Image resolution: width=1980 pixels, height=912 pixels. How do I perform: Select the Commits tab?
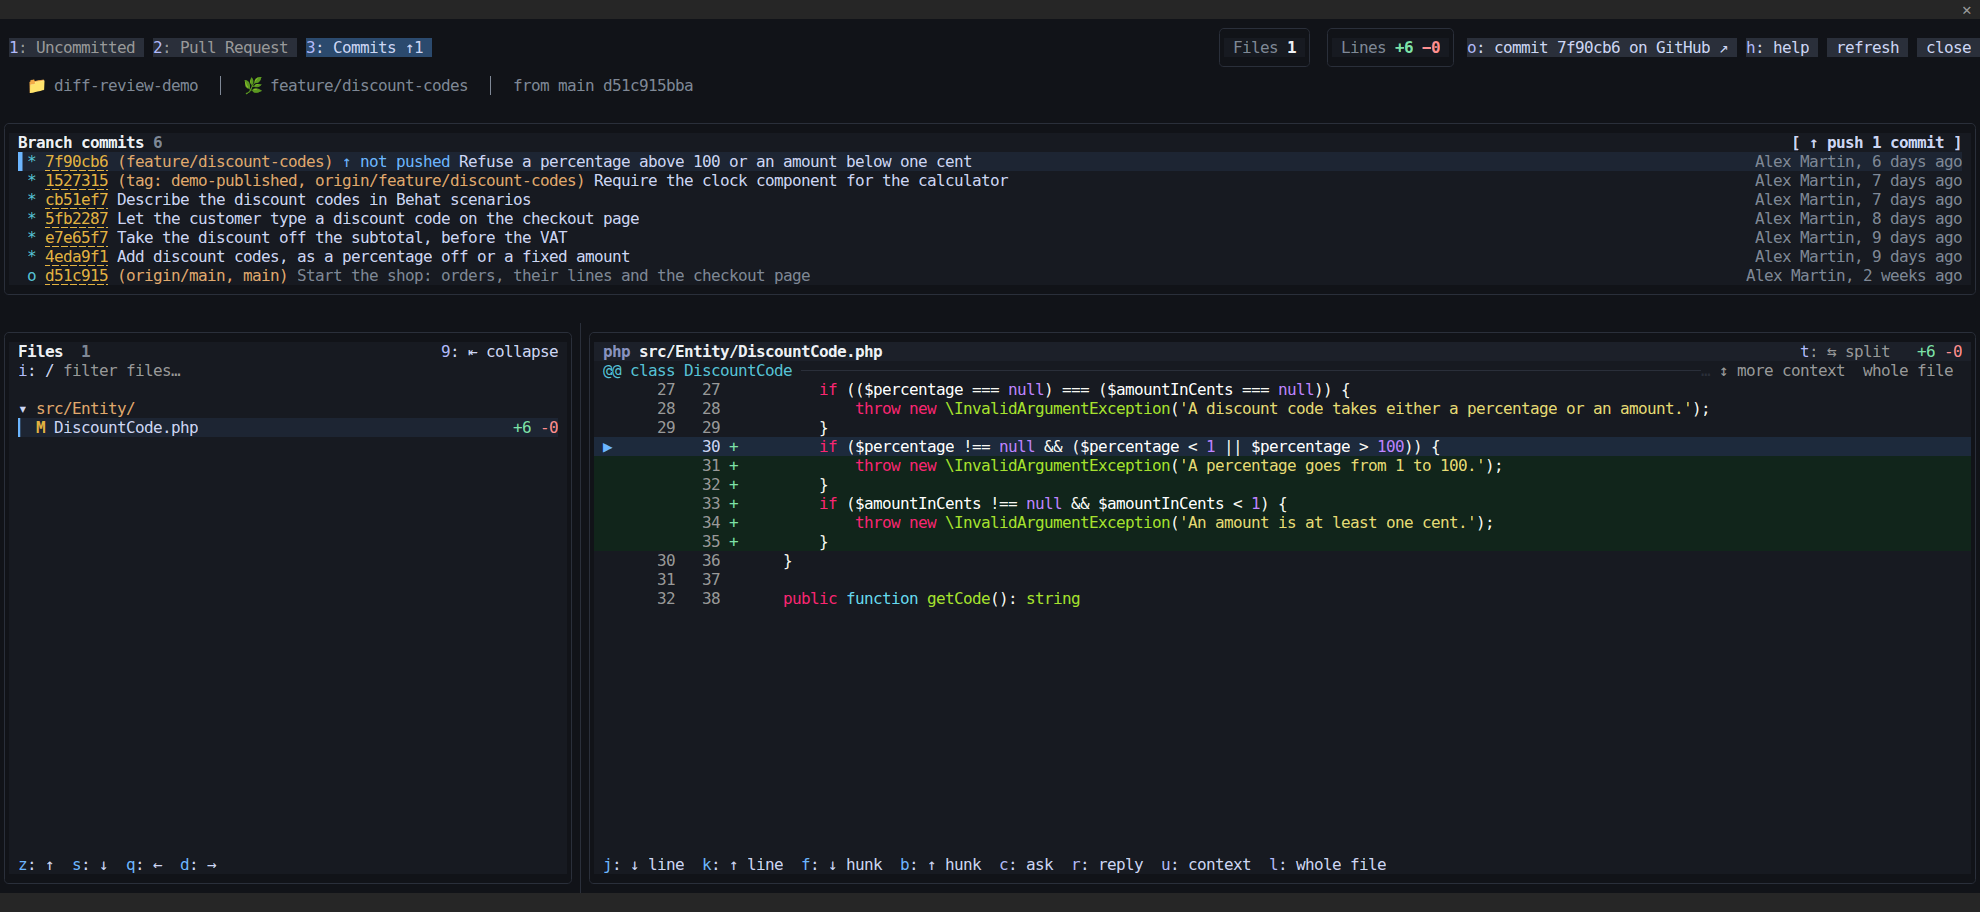click(368, 48)
